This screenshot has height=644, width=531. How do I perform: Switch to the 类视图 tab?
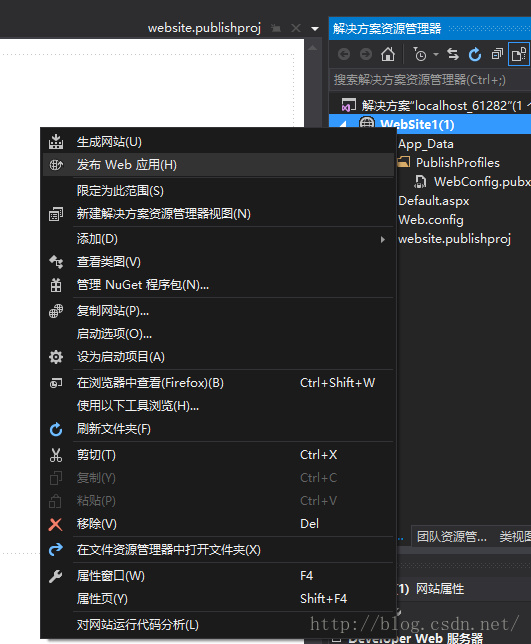coord(515,536)
